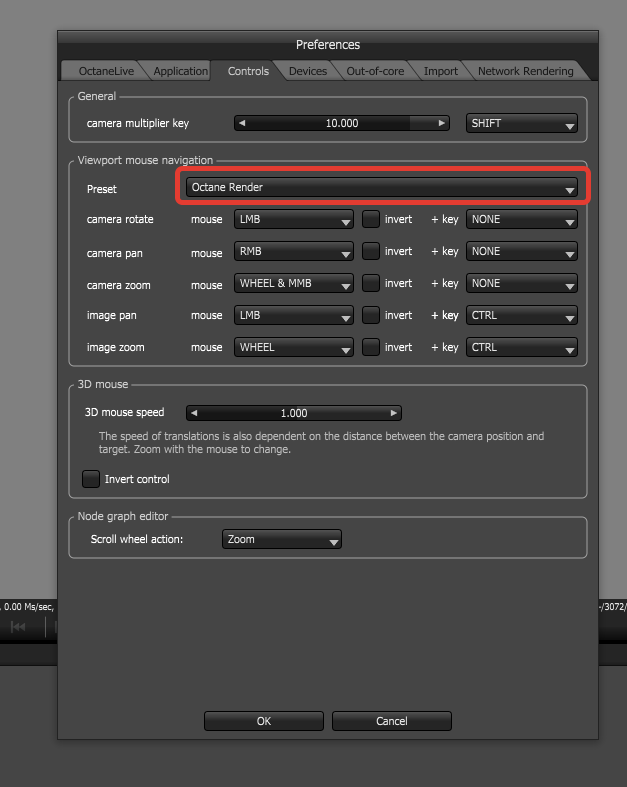Enable invert for image zoom
Screen dimensions: 627x787
tap(370, 347)
